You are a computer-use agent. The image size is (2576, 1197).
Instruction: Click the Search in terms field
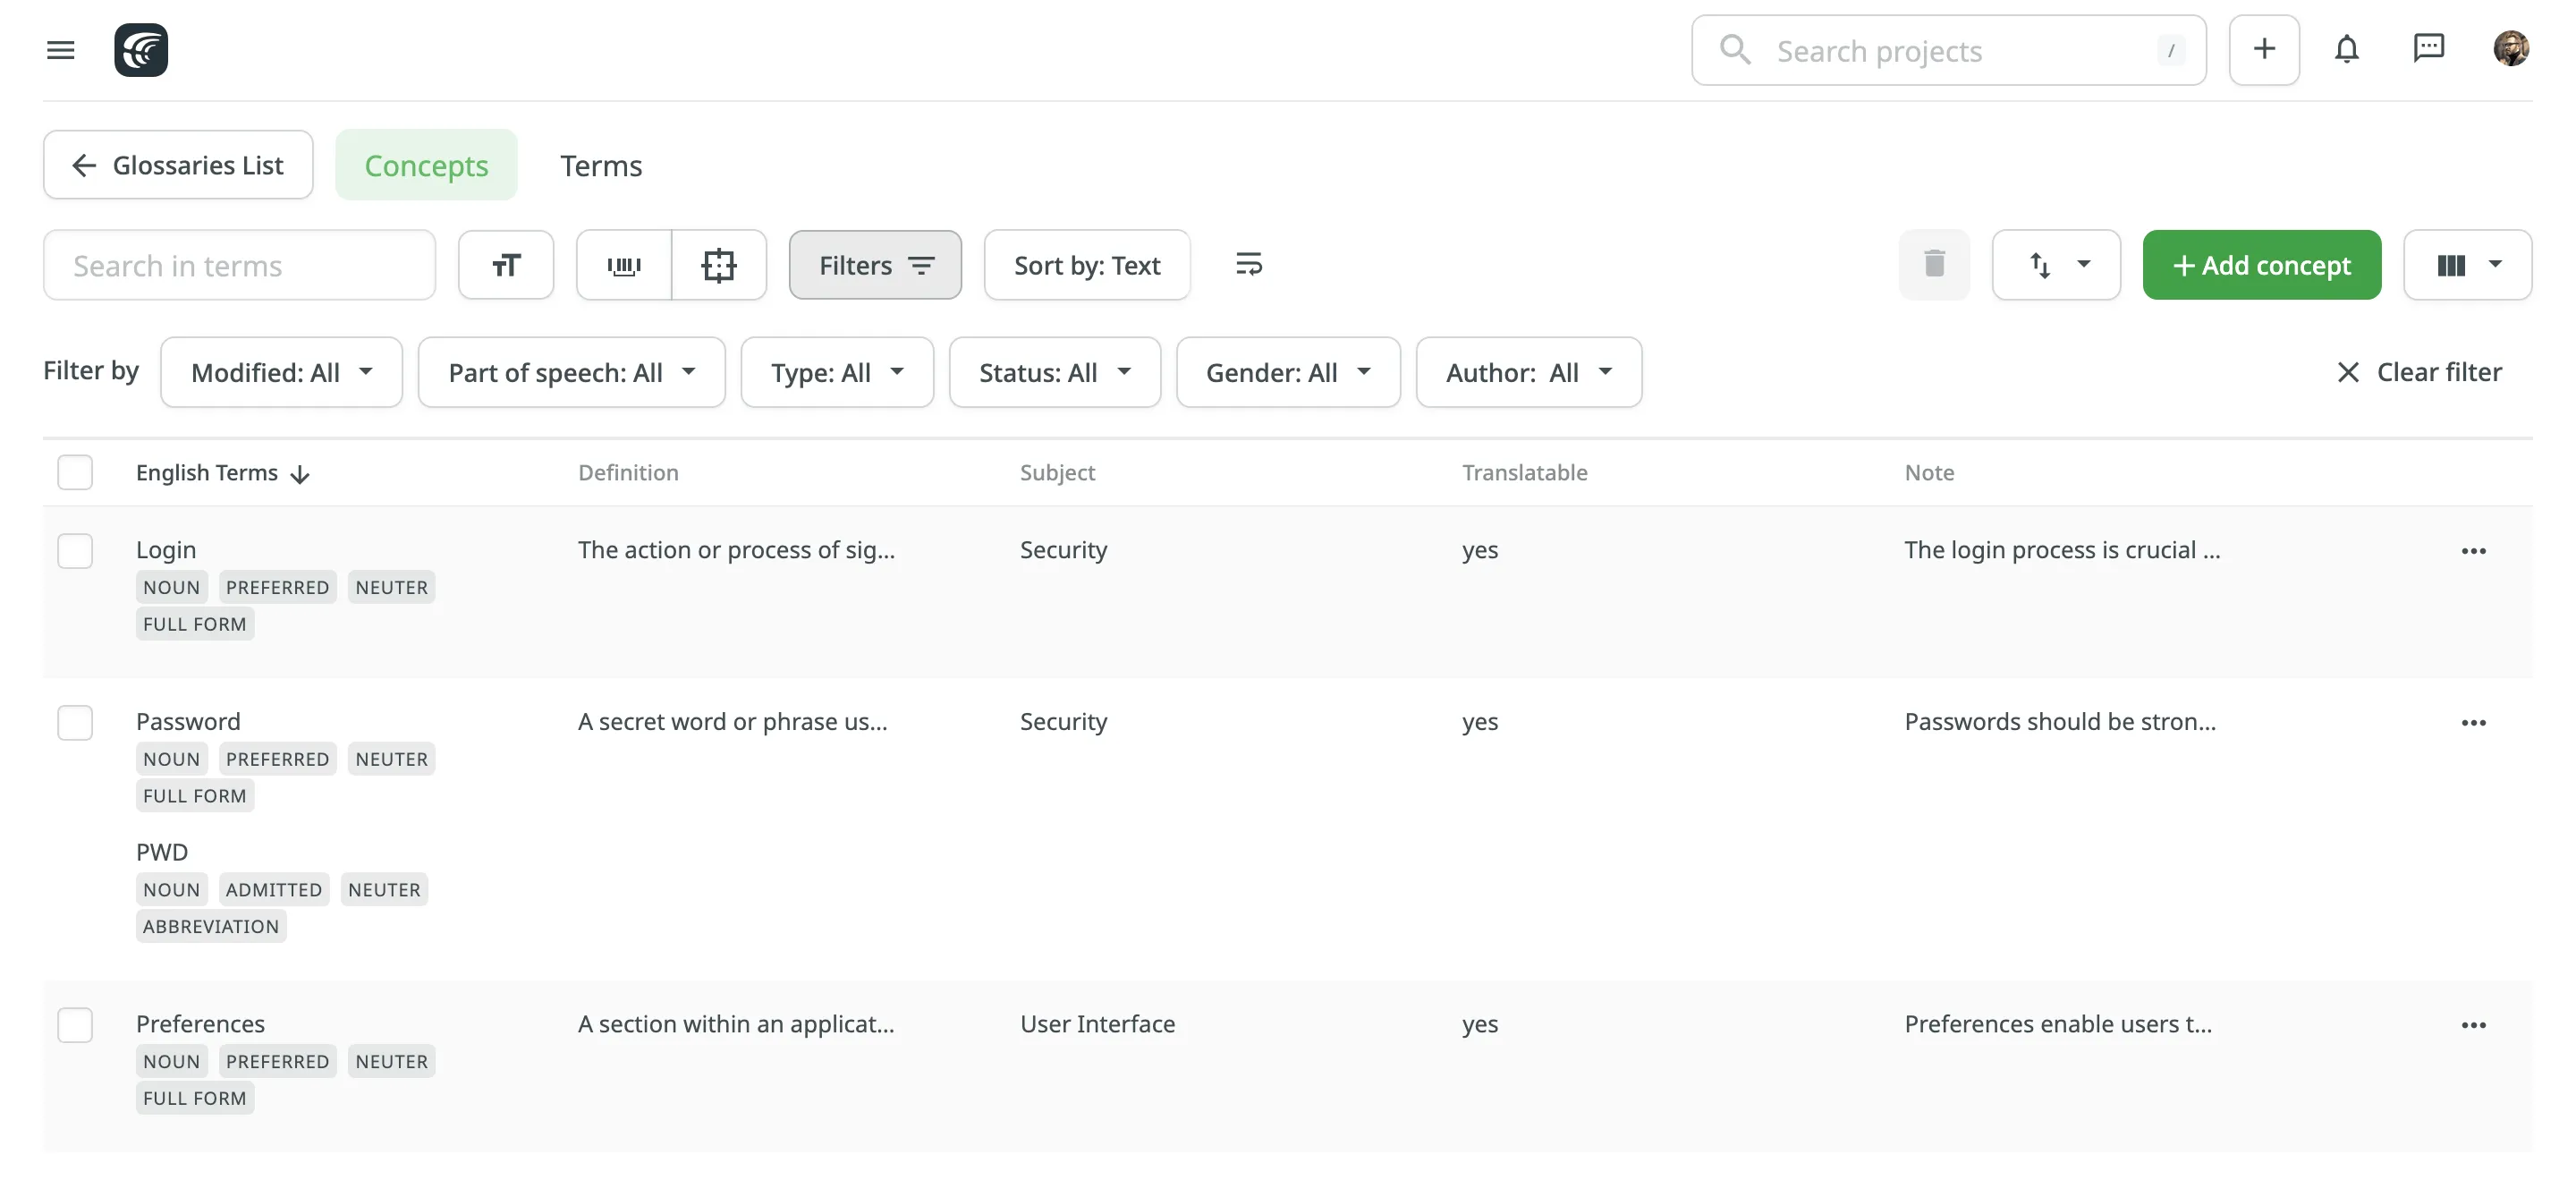pyautogui.click(x=239, y=265)
